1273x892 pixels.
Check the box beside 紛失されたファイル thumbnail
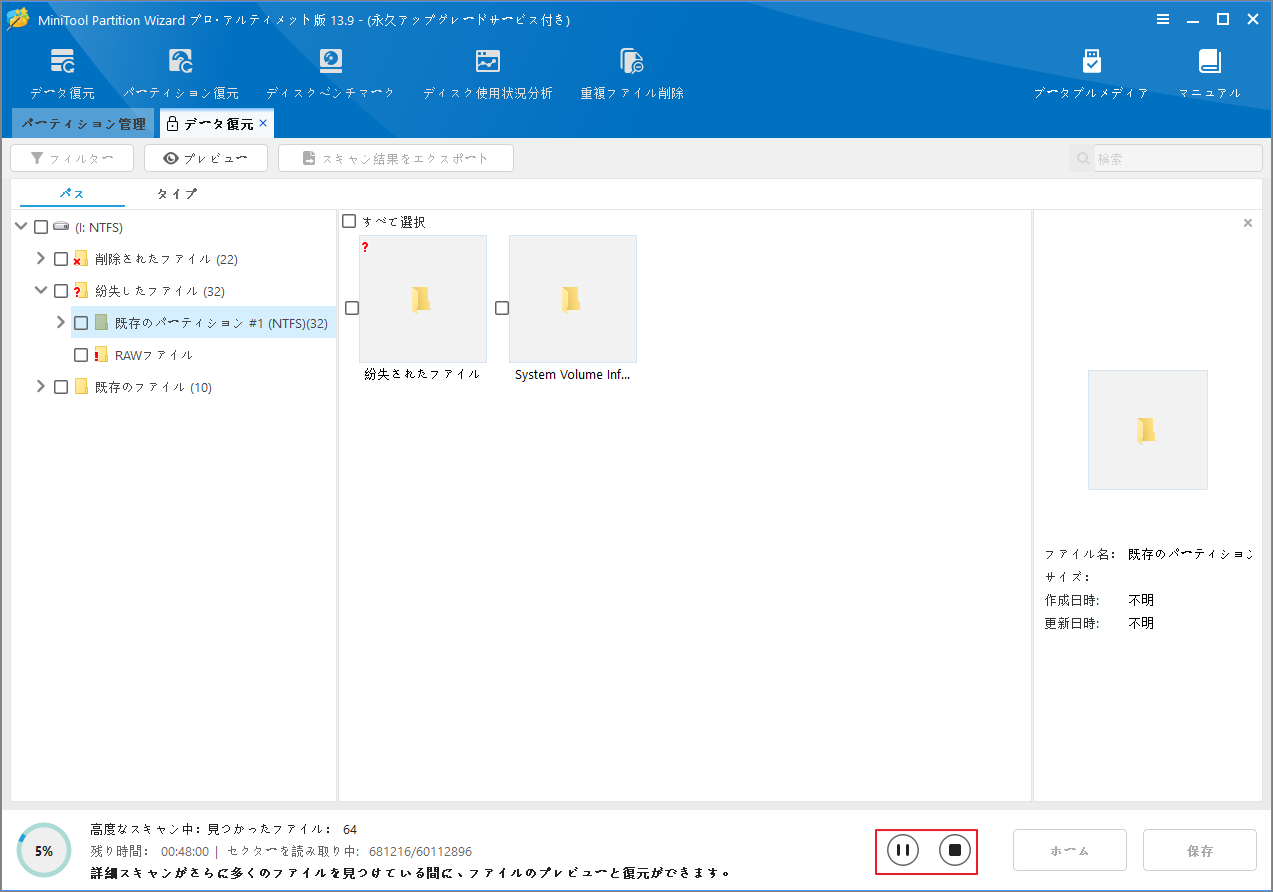coord(352,308)
